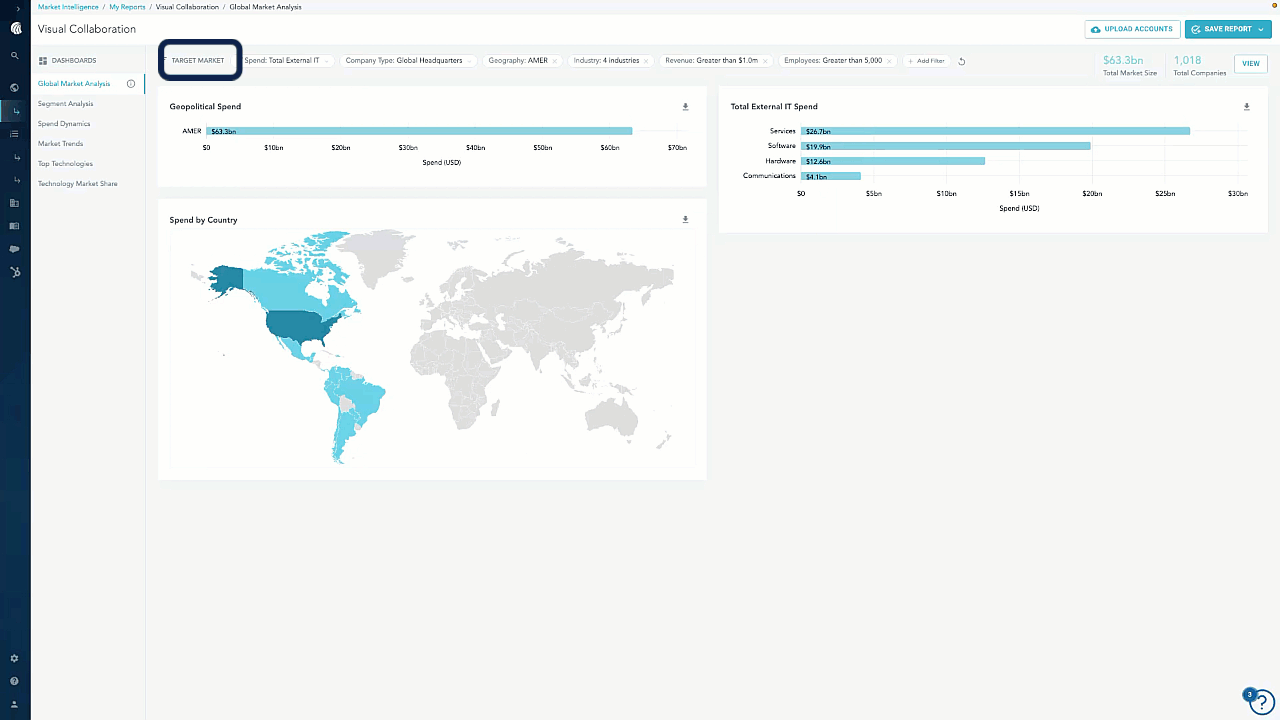Click the Hardware $12.6bn bar

[893, 161]
